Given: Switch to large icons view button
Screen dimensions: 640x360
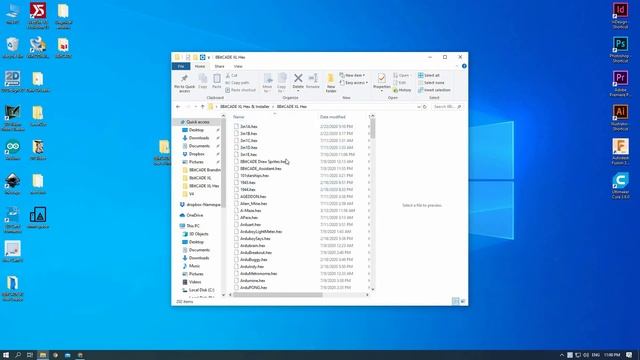Looking at the screenshot, I should (462, 301).
